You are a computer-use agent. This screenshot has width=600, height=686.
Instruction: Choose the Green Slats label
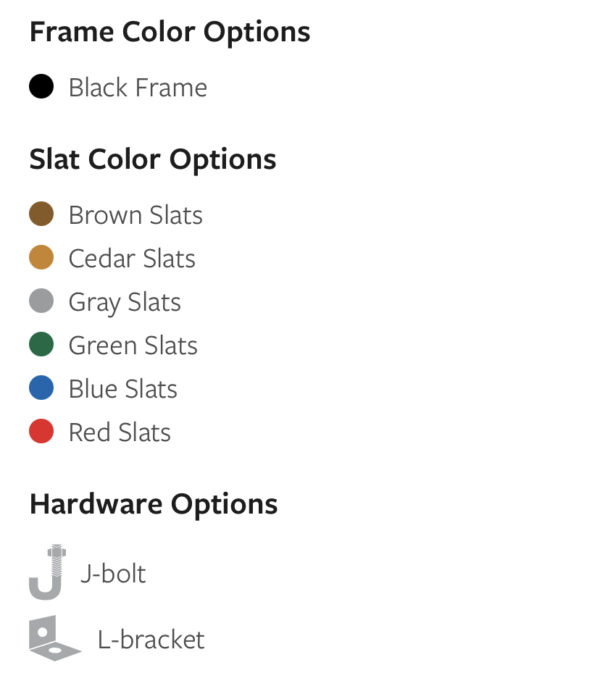(133, 346)
